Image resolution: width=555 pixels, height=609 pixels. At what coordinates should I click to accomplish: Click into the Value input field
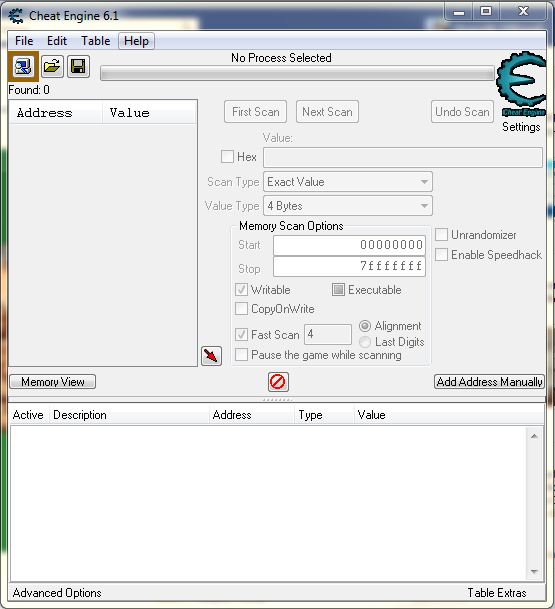click(403, 157)
